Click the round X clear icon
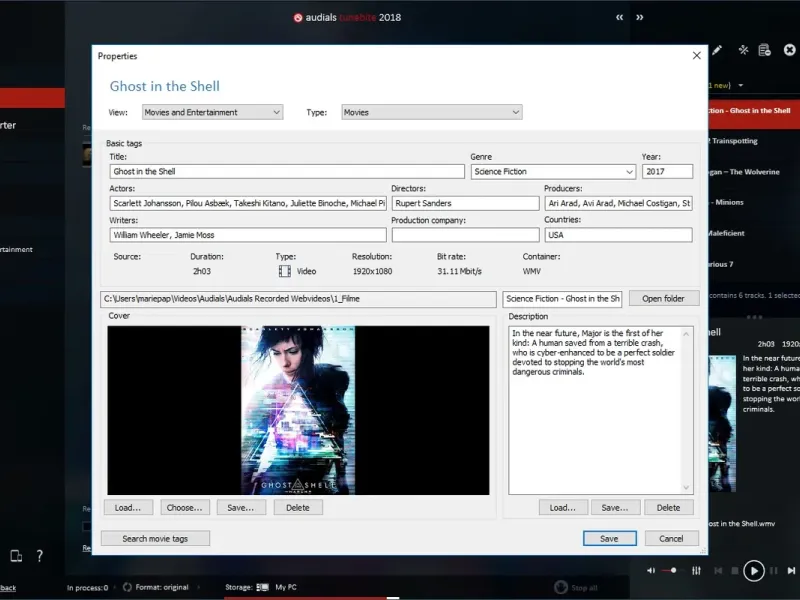Screen dimensions: 800x600 (791, 50)
